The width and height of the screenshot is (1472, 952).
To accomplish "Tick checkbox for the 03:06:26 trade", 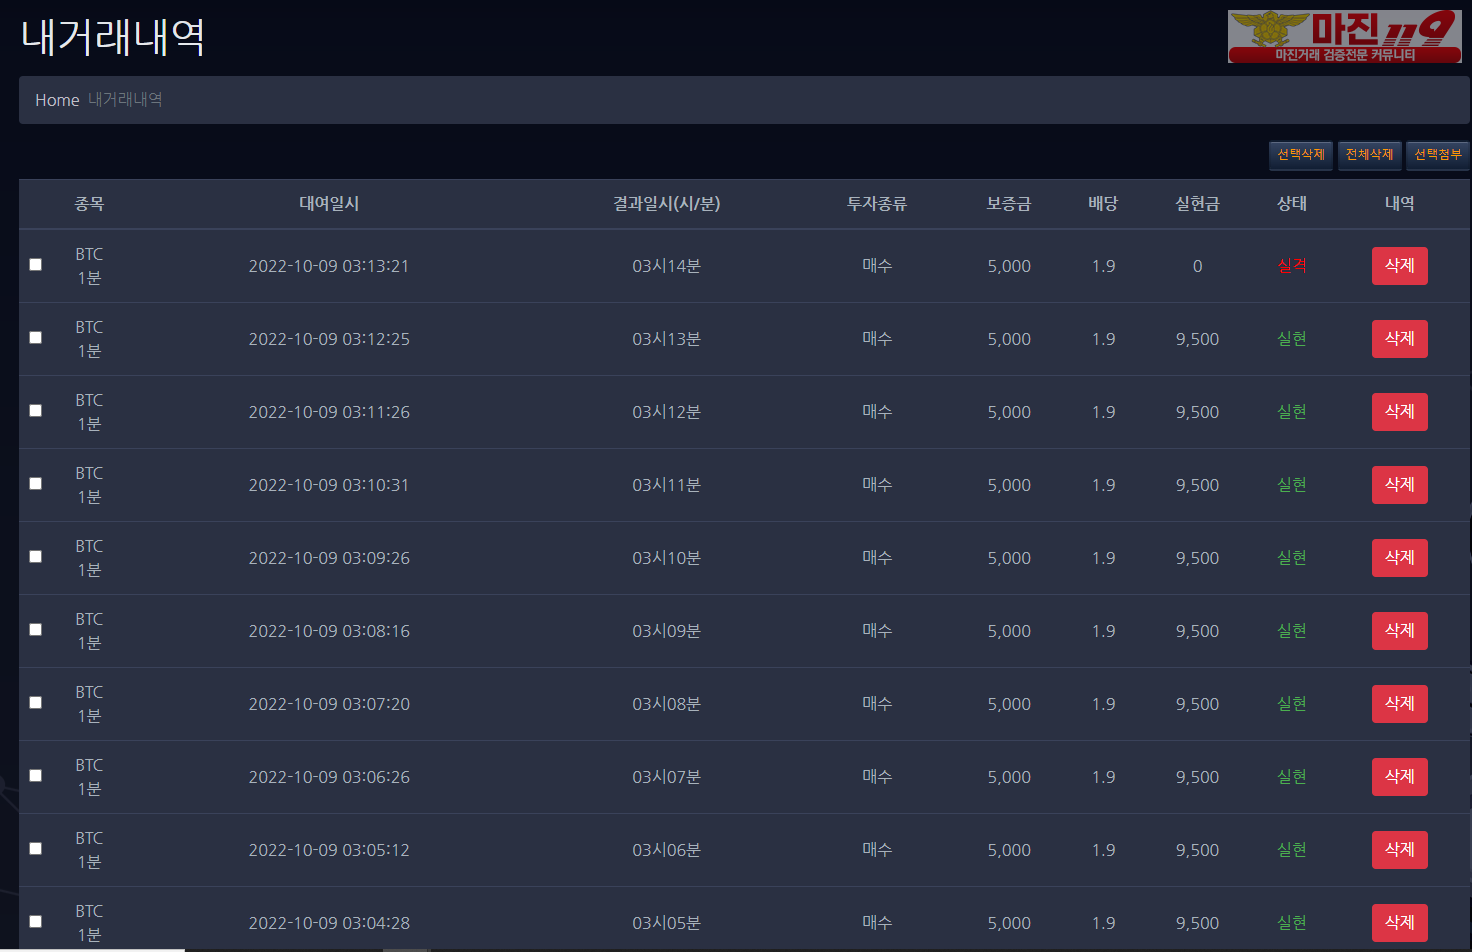I will 36,776.
